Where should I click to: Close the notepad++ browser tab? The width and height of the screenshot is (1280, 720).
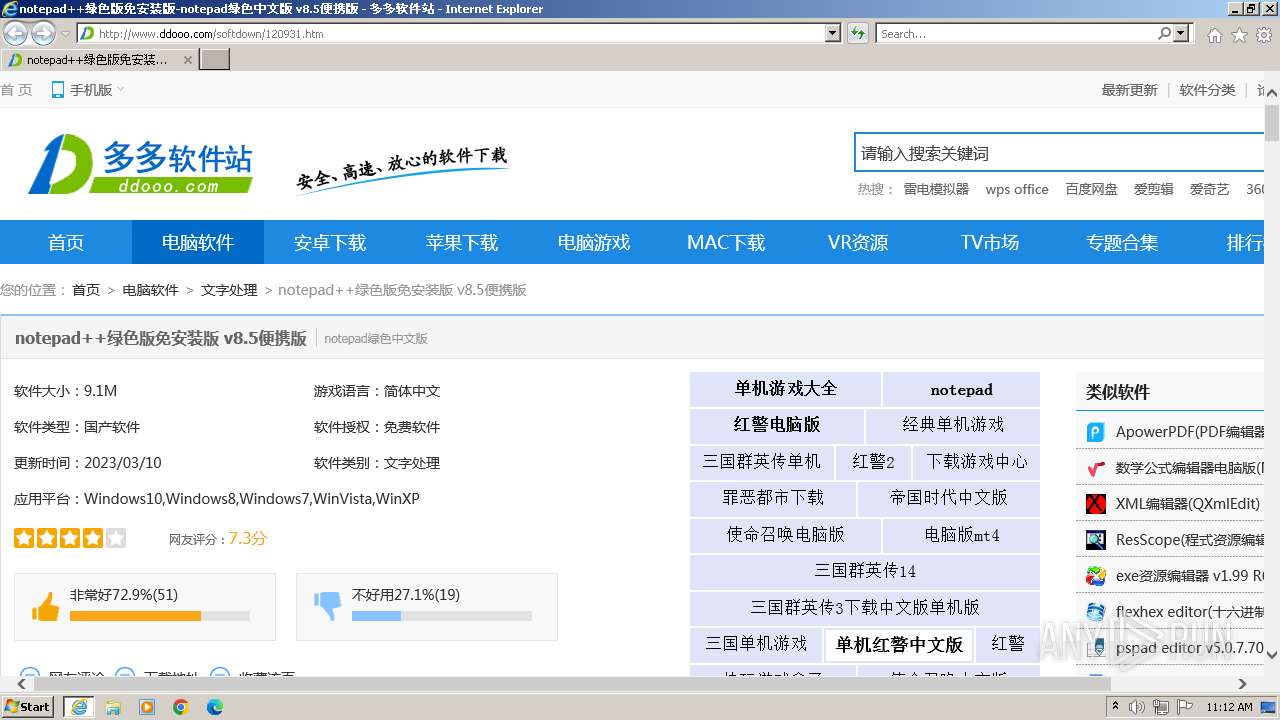click(x=188, y=59)
